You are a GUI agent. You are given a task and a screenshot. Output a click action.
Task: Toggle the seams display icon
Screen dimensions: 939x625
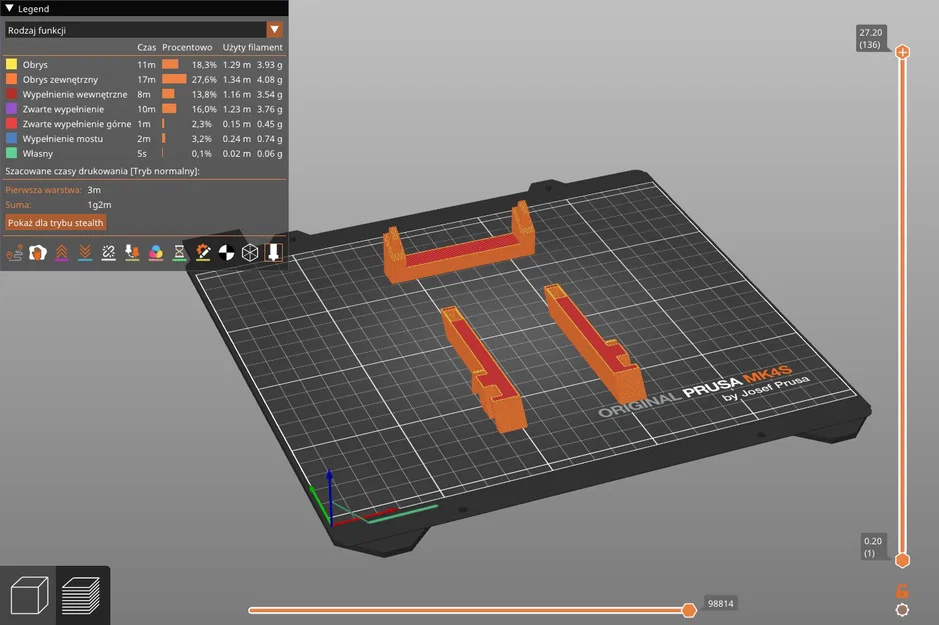(x=109, y=253)
